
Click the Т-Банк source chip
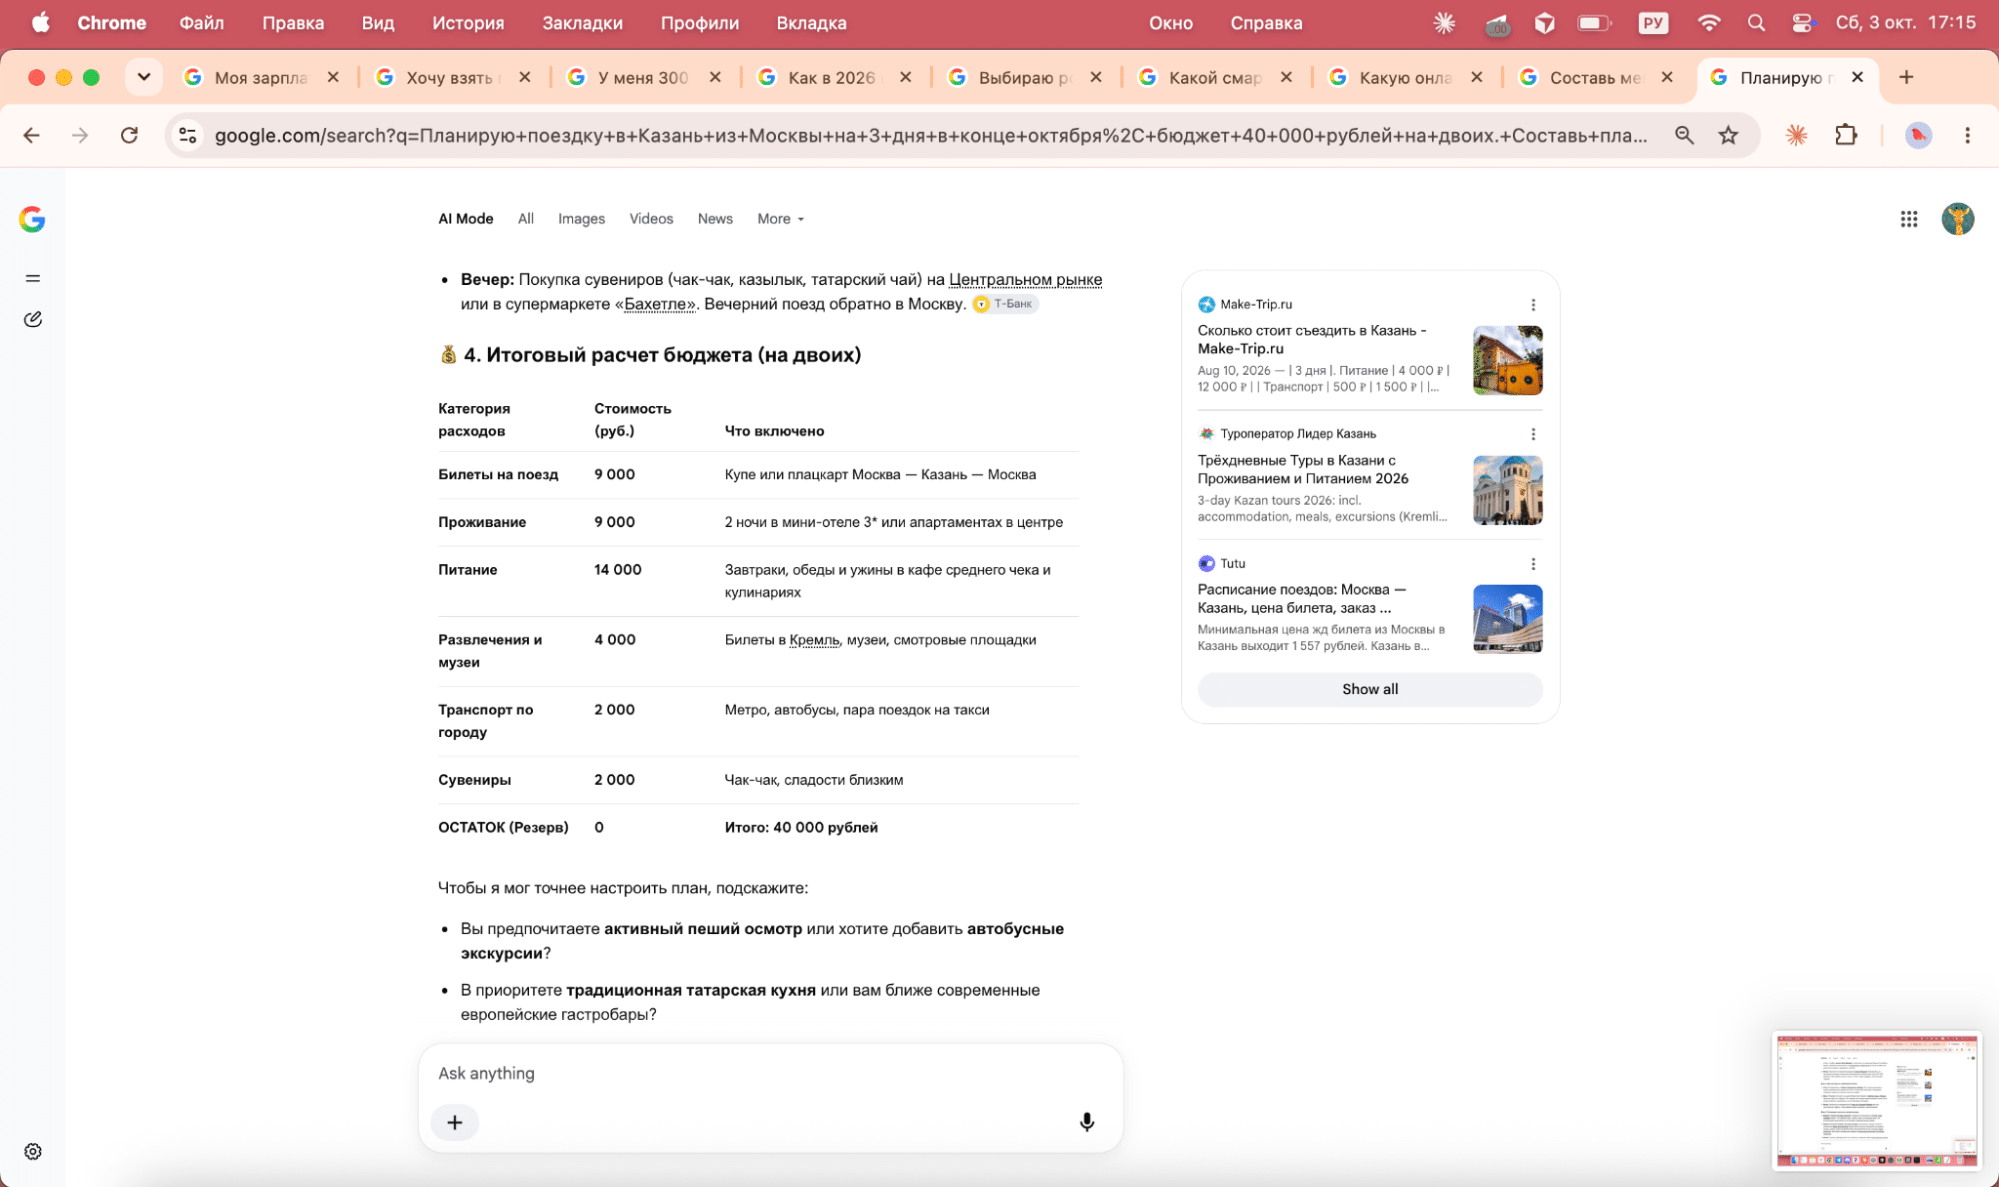point(1005,304)
